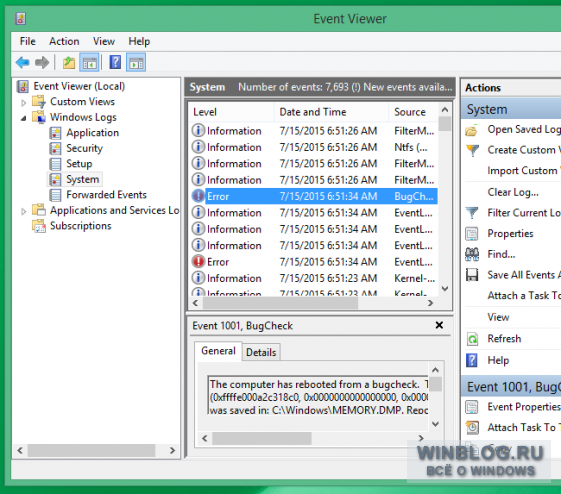561x494 pixels.
Task: Collapse the Event 1001 actions section header
Action: pyautogui.click(x=511, y=387)
